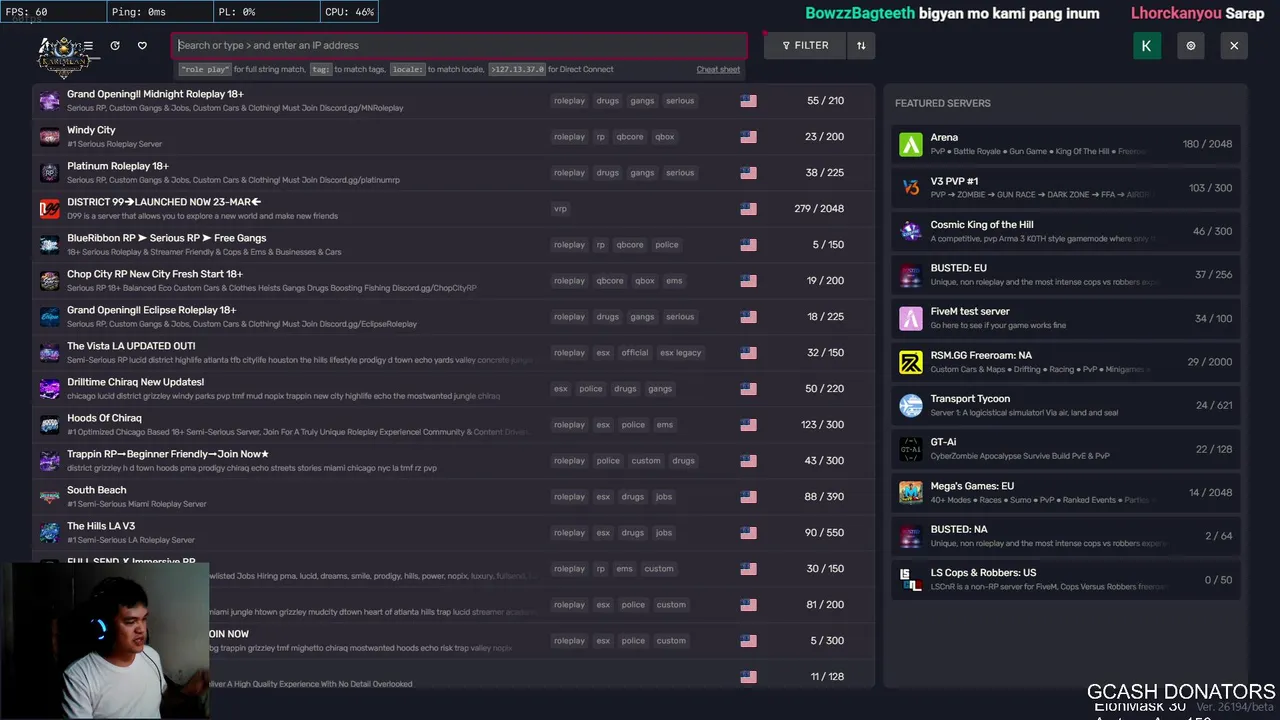Click US flag on DISTRICT 99 row
The height and width of the screenshot is (720, 1280).
coord(748,209)
